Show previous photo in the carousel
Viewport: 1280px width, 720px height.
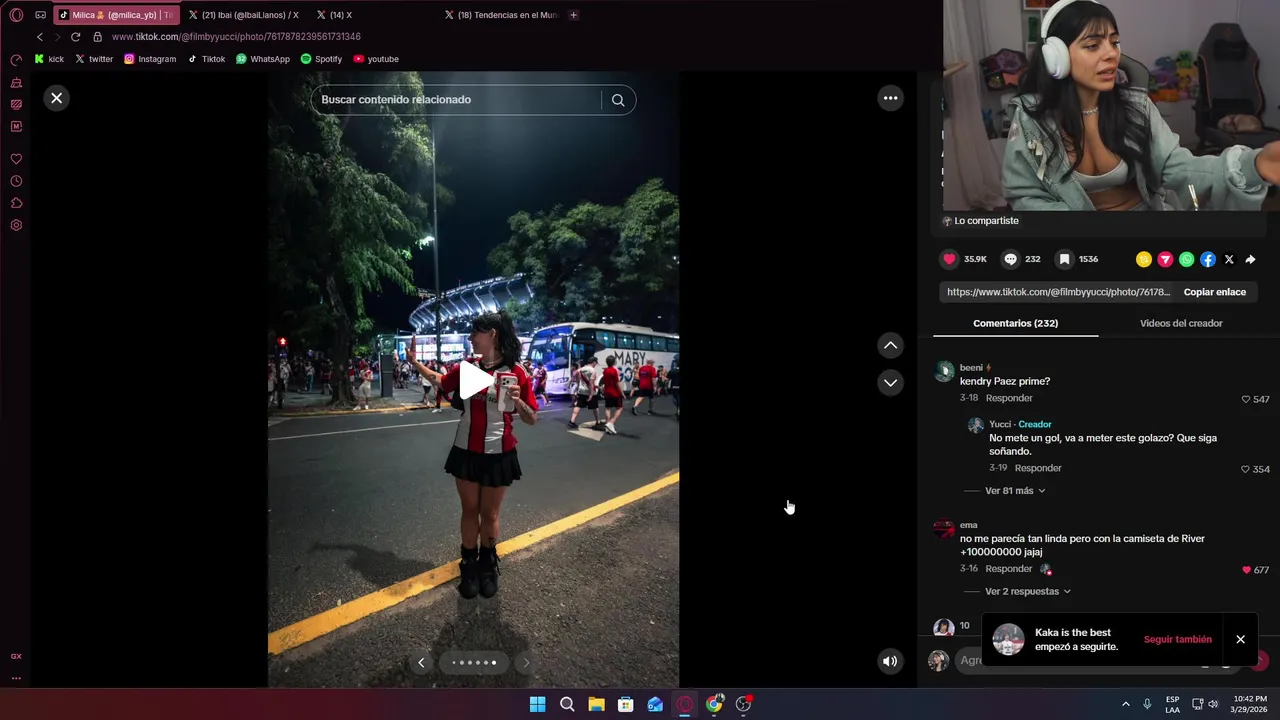421,662
